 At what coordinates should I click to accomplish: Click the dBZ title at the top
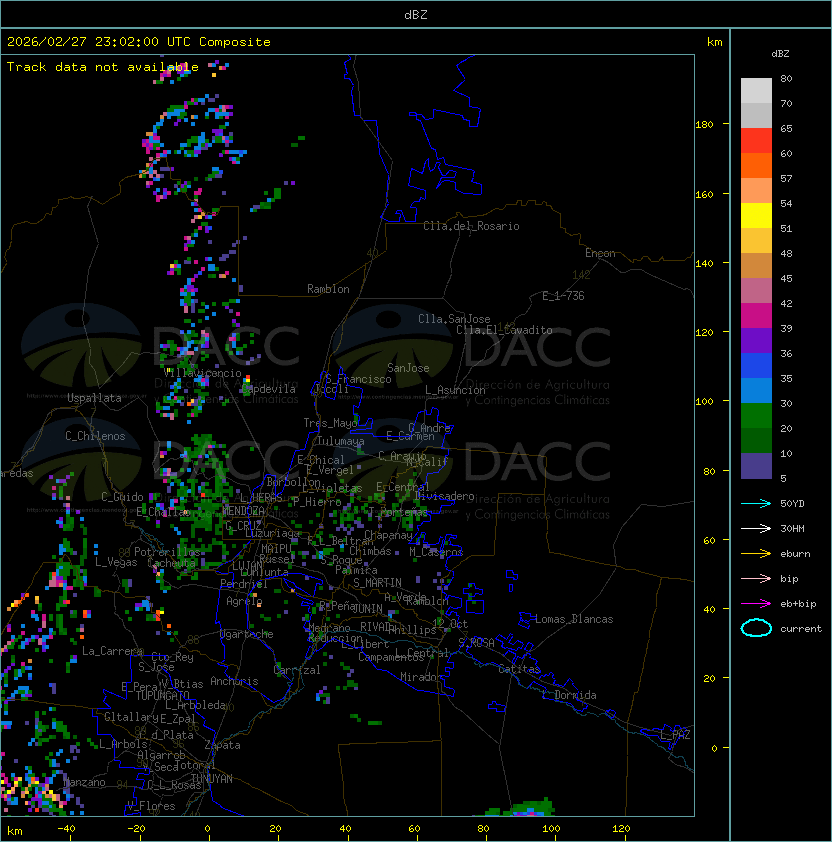(416, 15)
